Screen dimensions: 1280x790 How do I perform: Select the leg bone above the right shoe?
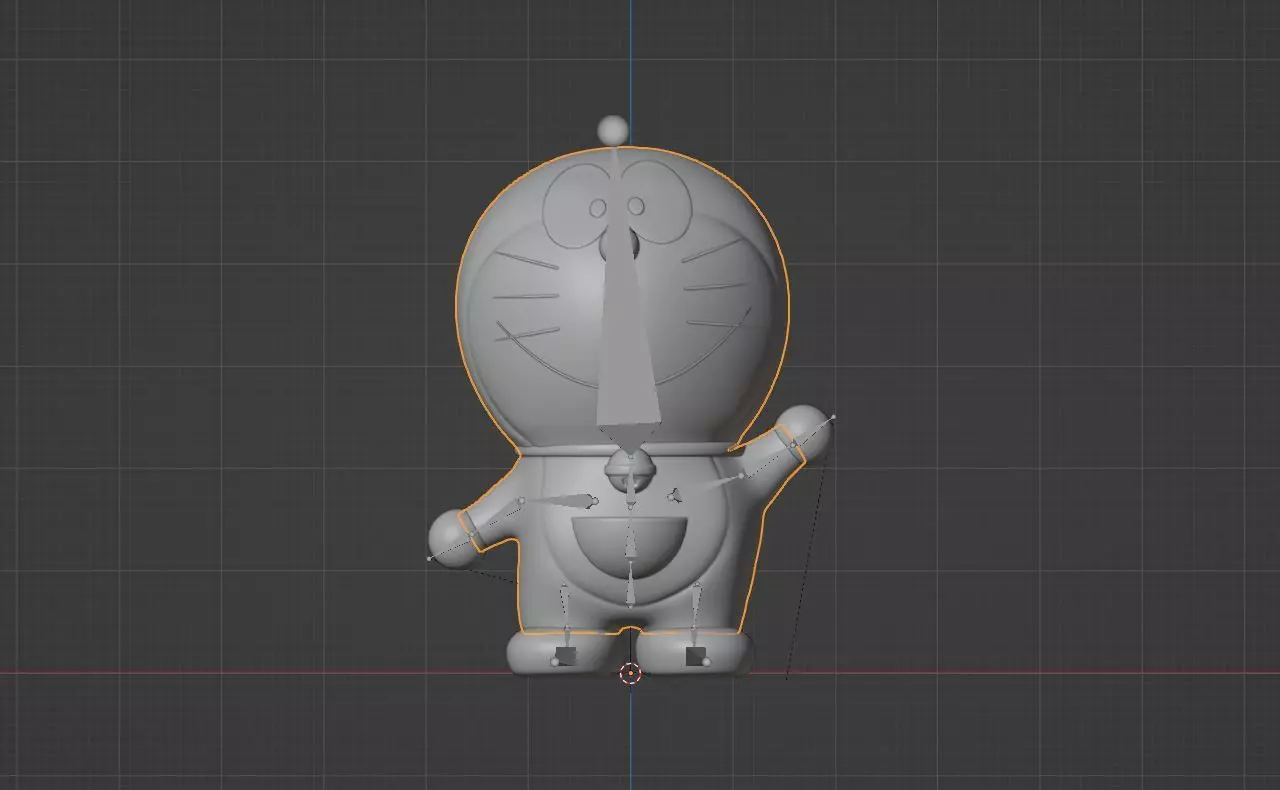(696, 608)
